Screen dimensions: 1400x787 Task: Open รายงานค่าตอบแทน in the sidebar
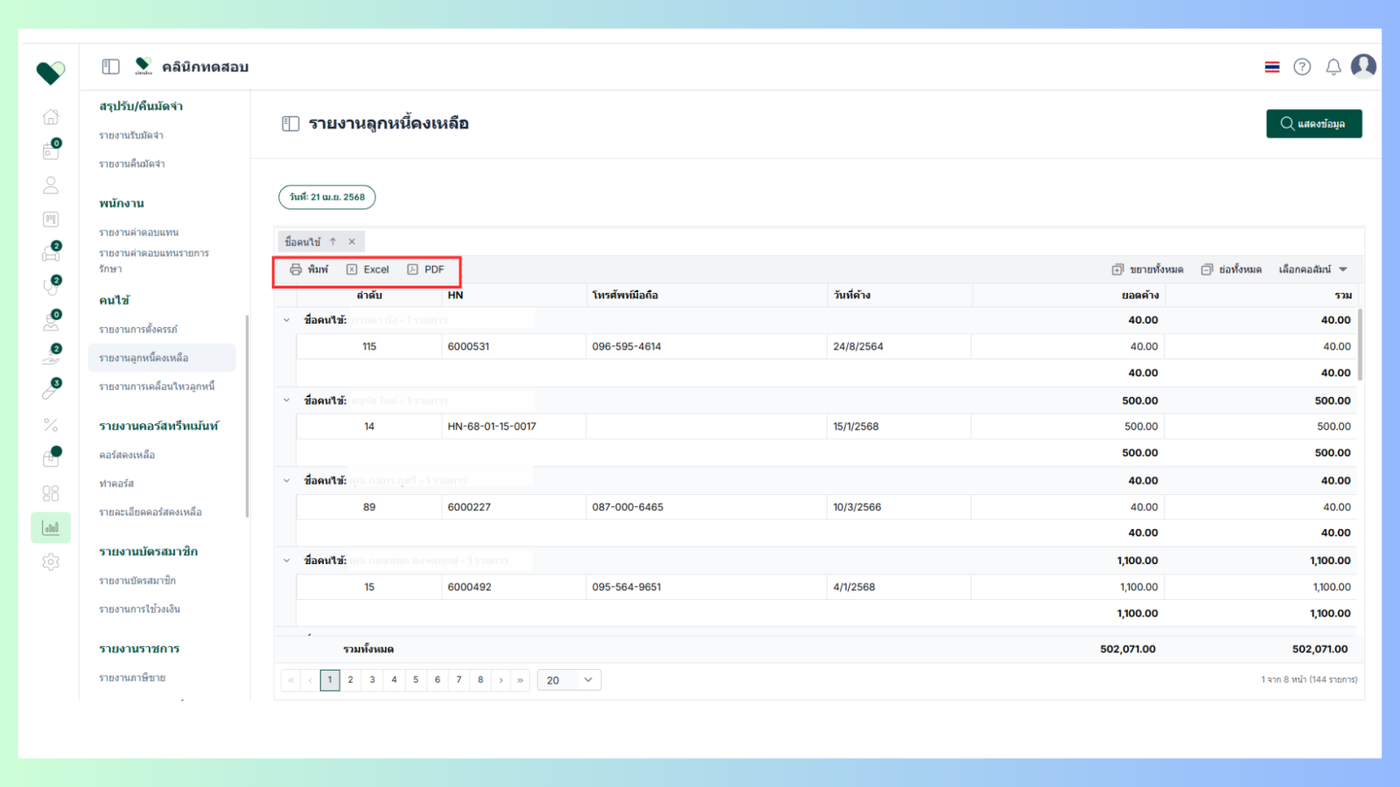(x=139, y=233)
